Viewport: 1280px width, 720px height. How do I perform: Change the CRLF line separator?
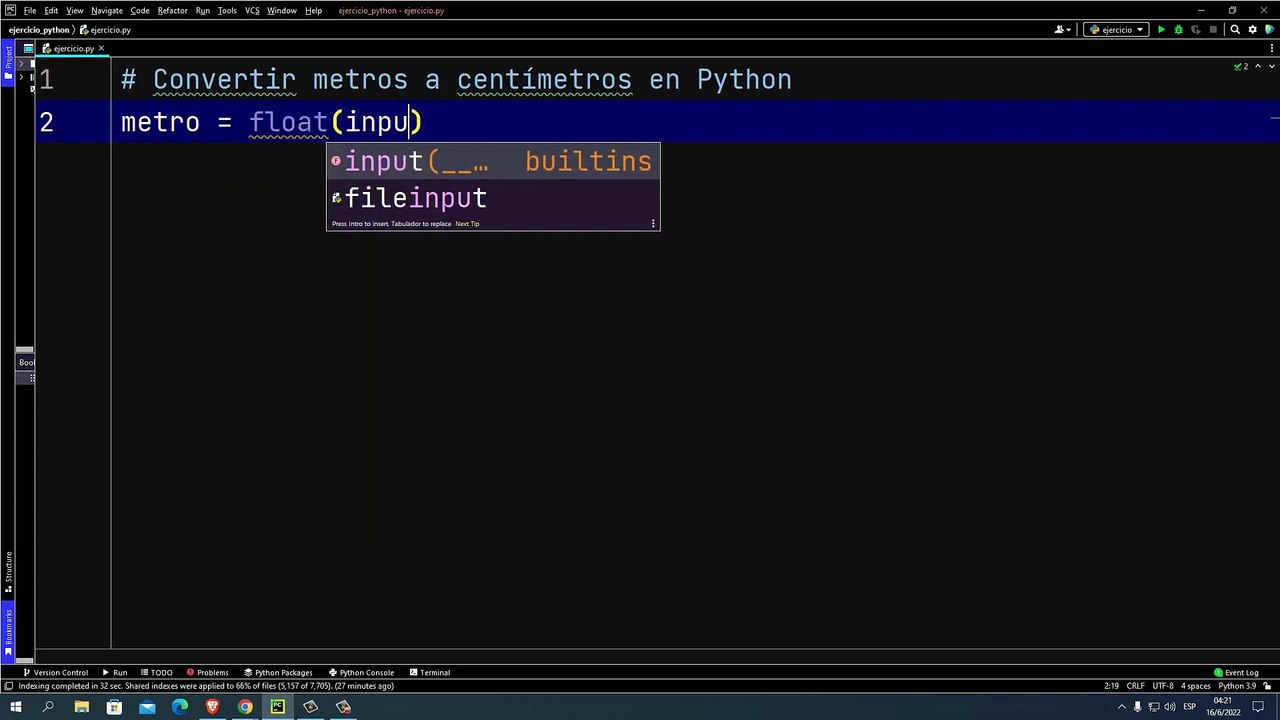(x=1136, y=686)
